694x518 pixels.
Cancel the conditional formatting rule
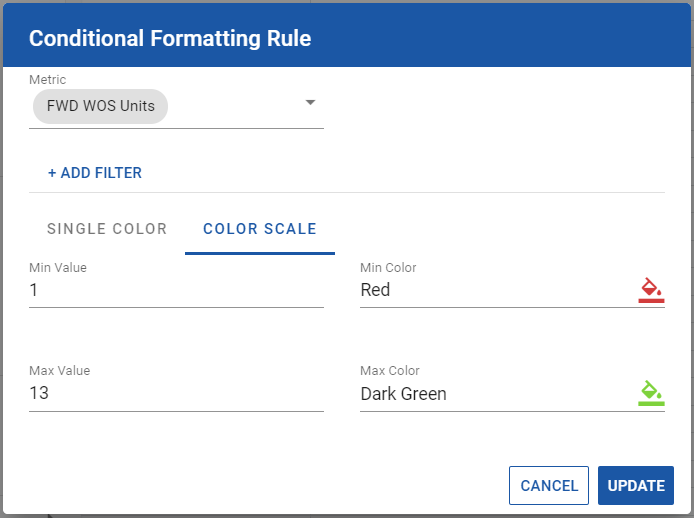[x=549, y=486]
